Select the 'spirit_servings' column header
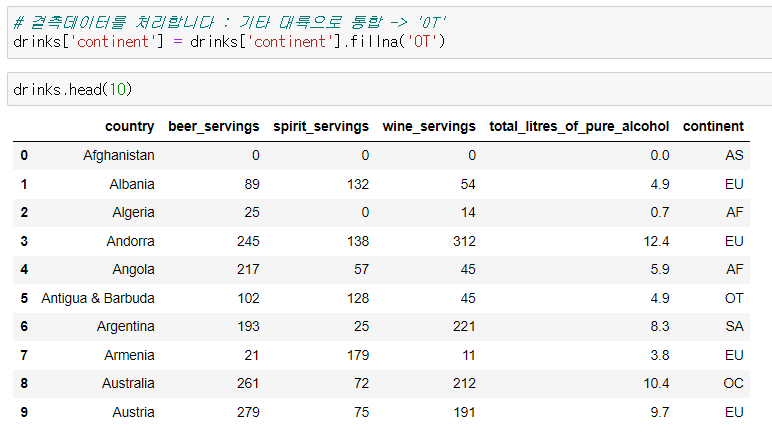This screenshot has width=772, height=441. tap(321, 126)
